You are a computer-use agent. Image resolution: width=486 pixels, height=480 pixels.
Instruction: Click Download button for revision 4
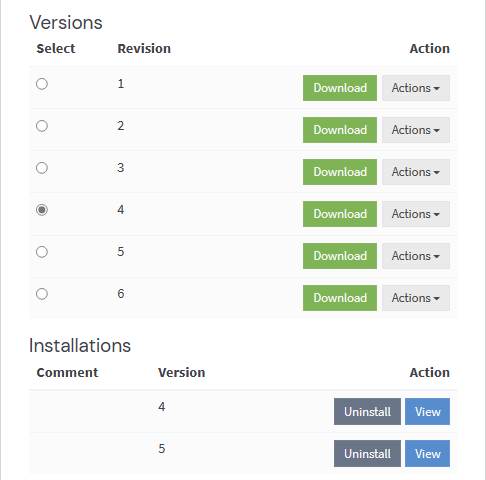point(340,214)
